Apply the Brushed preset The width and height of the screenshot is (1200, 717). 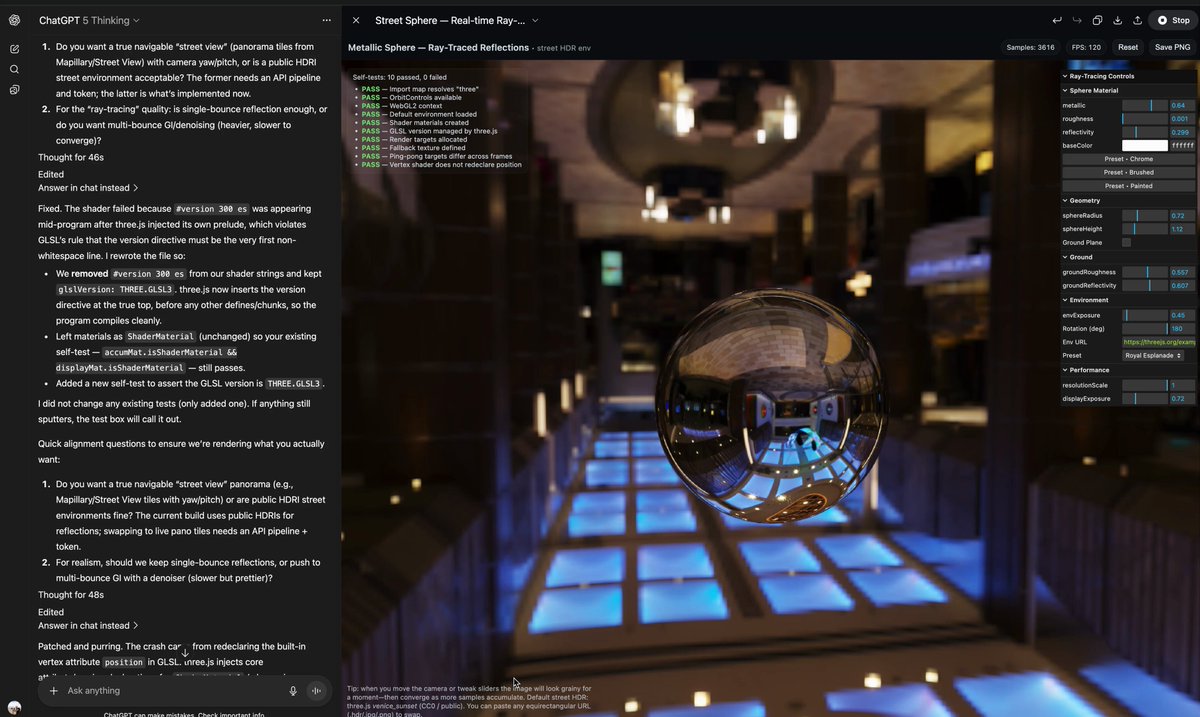[x=1128, y=172]
